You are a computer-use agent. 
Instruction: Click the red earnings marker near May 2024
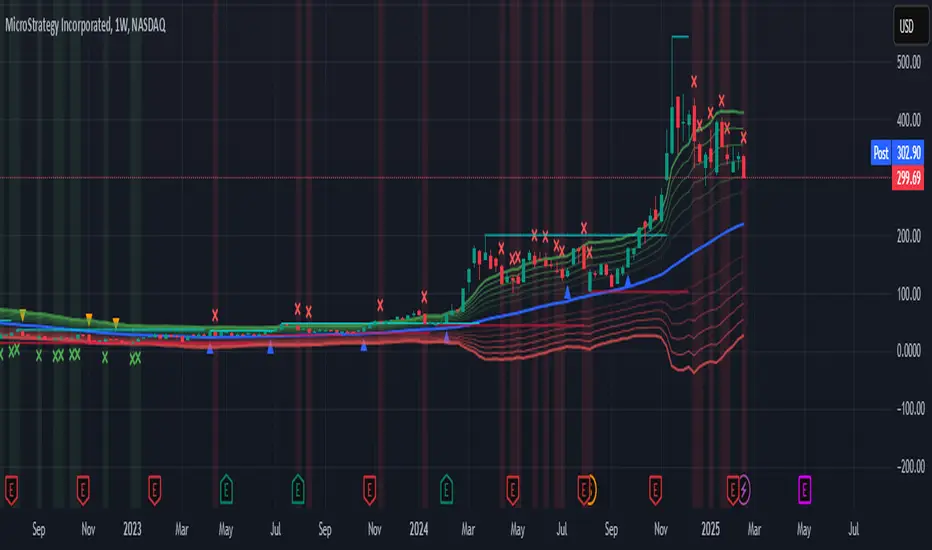coord(512,490)
